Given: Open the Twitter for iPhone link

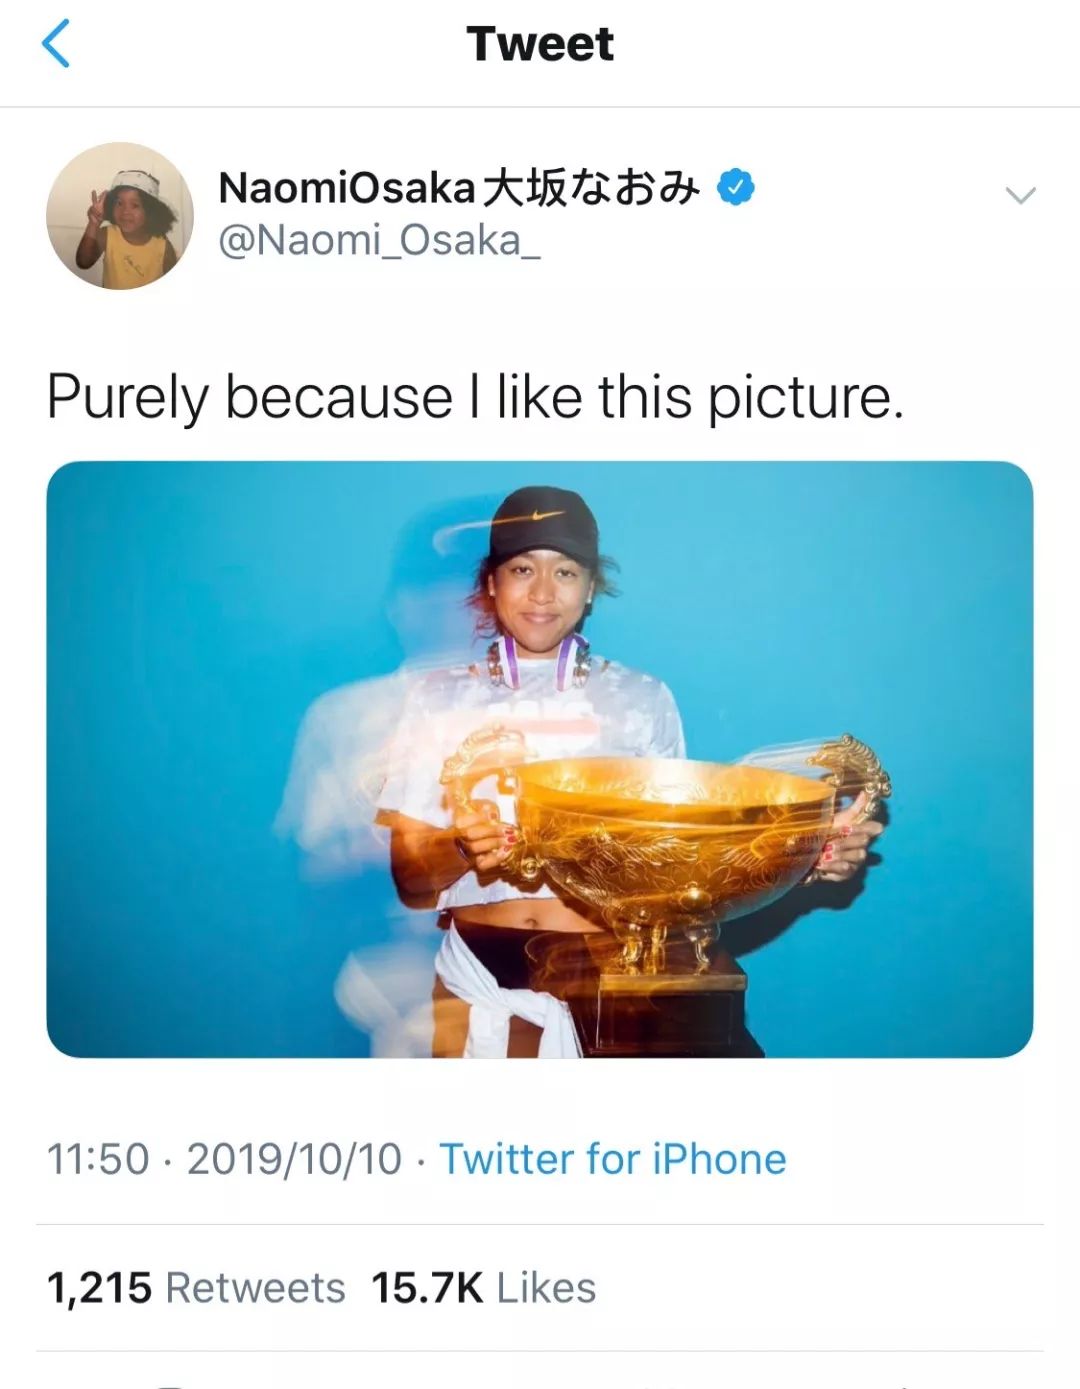Looking at the screenshot, I should coord(613,1159).
